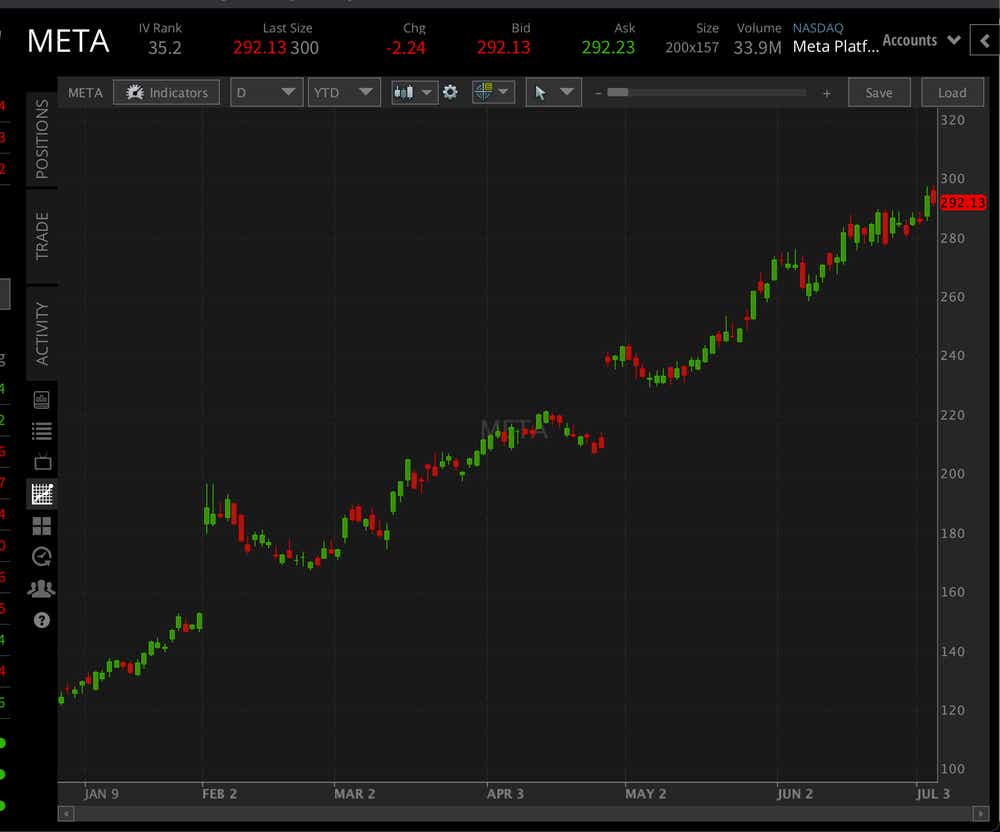Image resolution: width=1000 pixels, height=832 pixels.
Task: Open the watchlist list icon
Action: tap(41, 431)
